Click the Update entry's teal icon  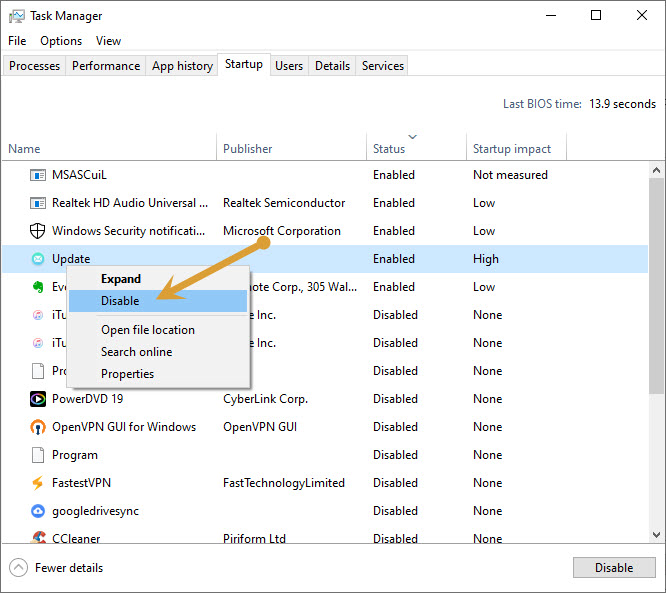[38, 259]
